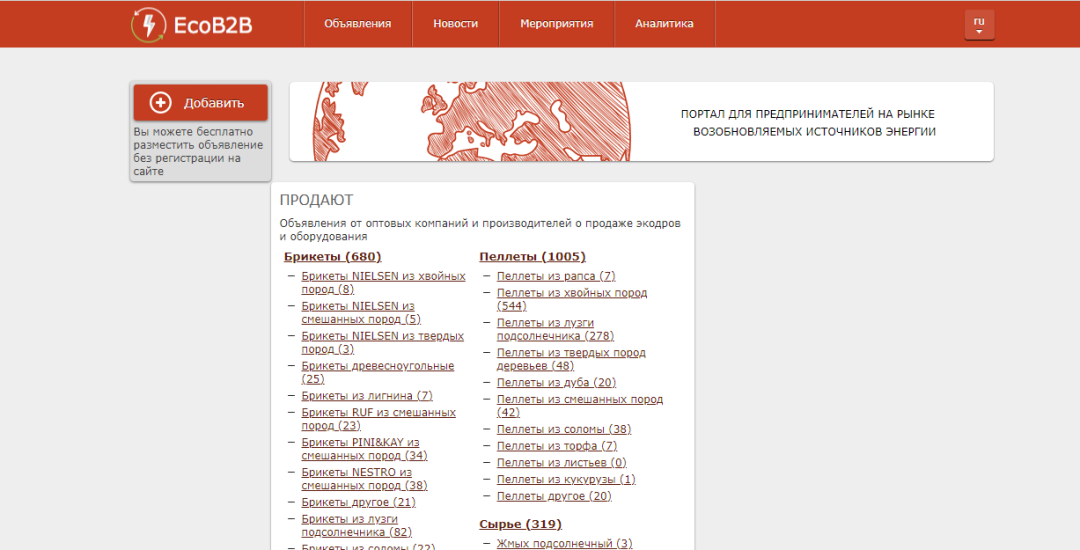This screenshot has width=1080, height=550.
Task: Open Пеллеты из дуба (20) link
Action: coord(557,383)
